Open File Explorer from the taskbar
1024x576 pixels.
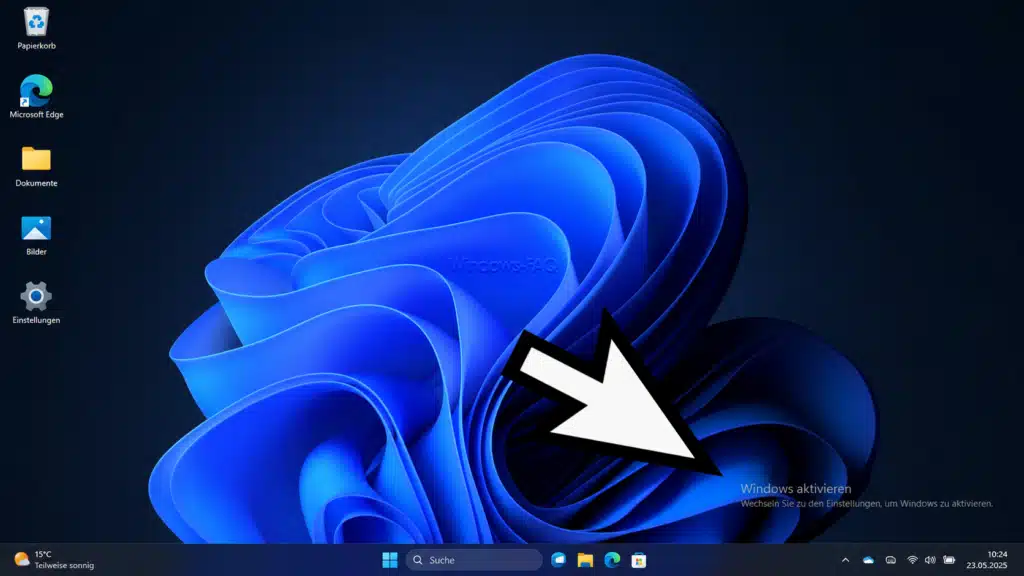(585, 560)
